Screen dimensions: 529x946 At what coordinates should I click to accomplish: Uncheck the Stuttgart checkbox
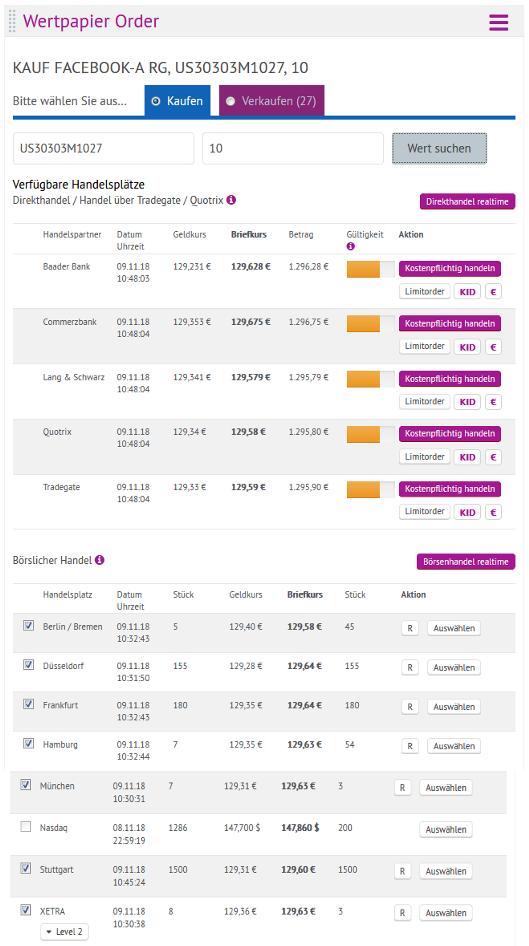pyautogui.click(x=25, y=868)
